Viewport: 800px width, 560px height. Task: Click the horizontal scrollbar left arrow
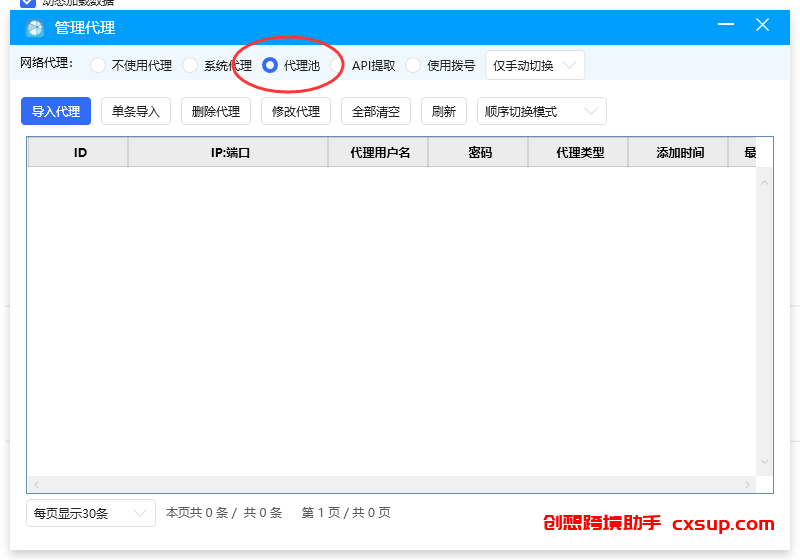(x=36, y=484)
